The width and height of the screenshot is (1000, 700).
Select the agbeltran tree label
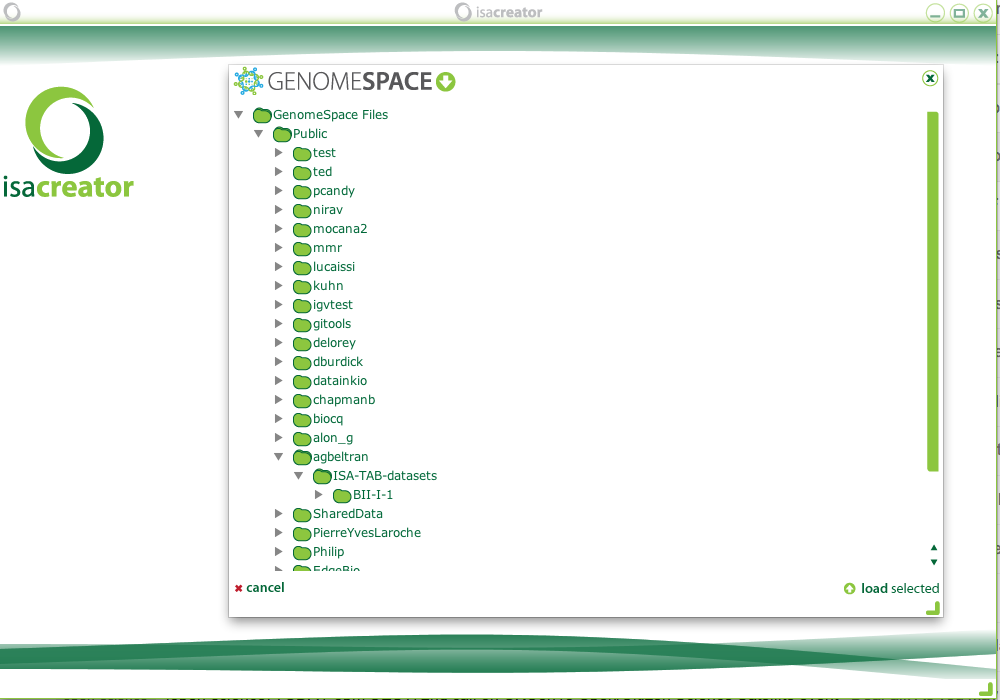coord(341,457)
